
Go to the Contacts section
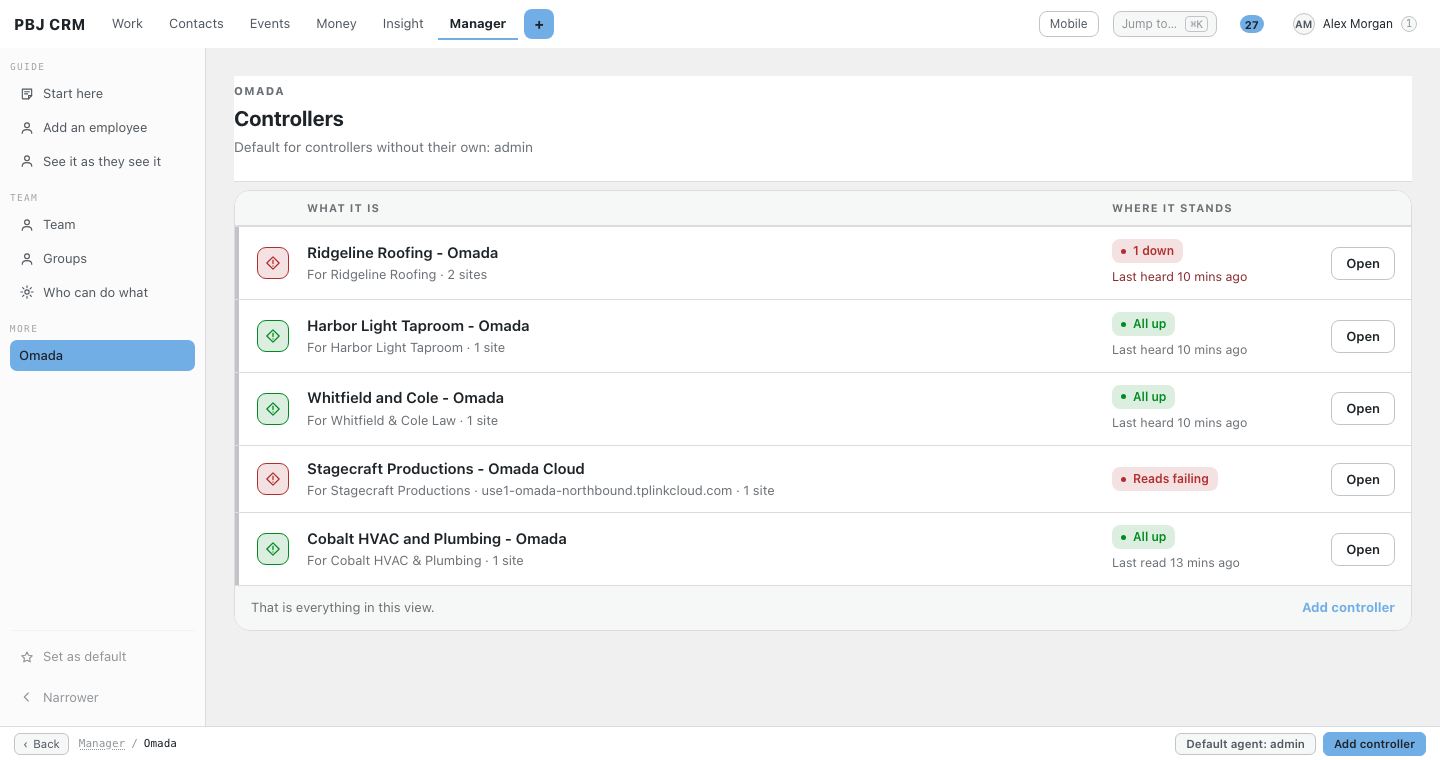click(196, 24)
